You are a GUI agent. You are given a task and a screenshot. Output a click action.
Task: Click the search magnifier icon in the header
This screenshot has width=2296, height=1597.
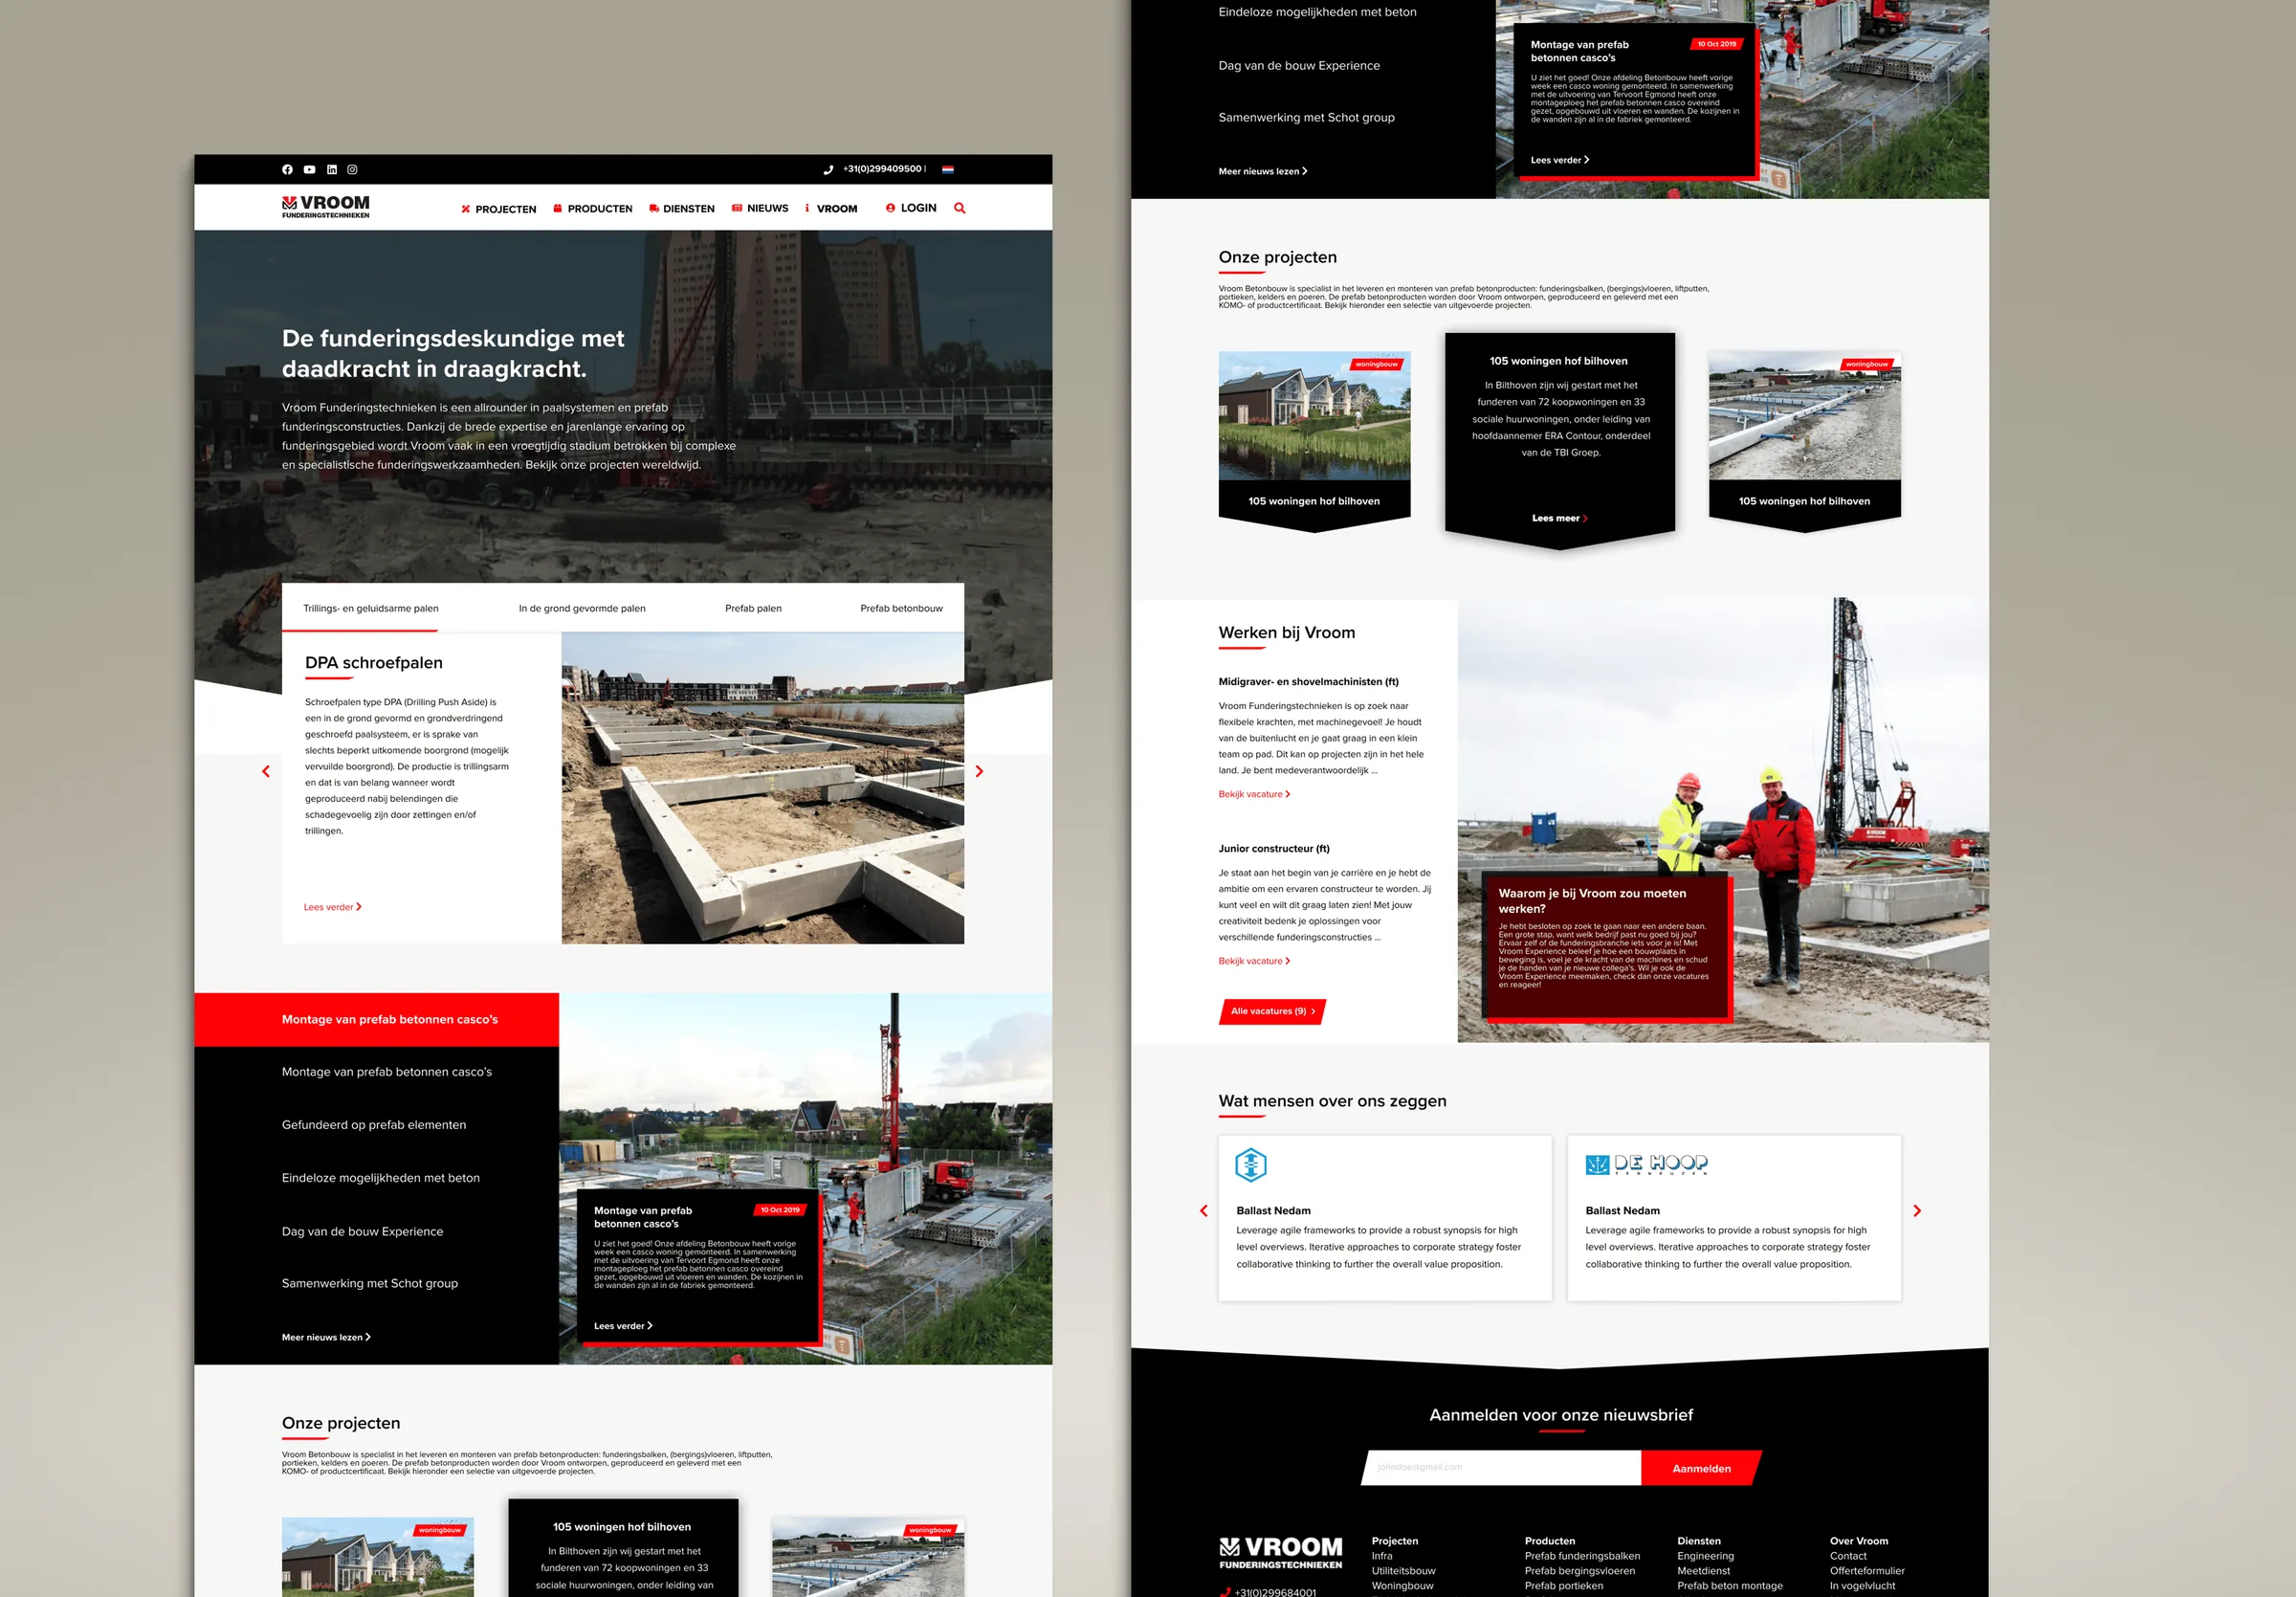[x=960, y=208]
